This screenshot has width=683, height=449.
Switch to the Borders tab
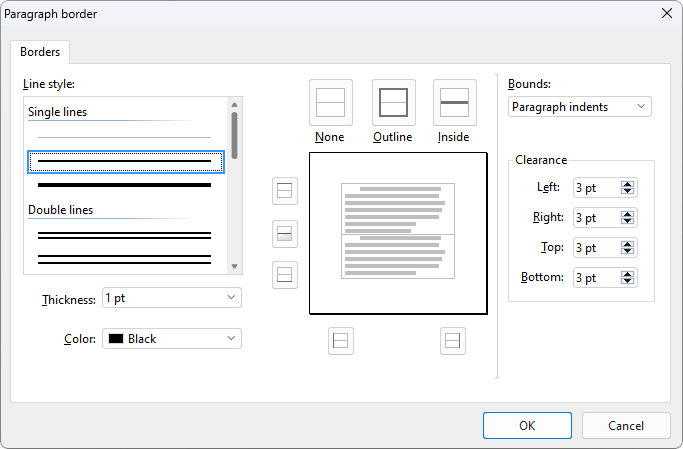click(40, 52)
